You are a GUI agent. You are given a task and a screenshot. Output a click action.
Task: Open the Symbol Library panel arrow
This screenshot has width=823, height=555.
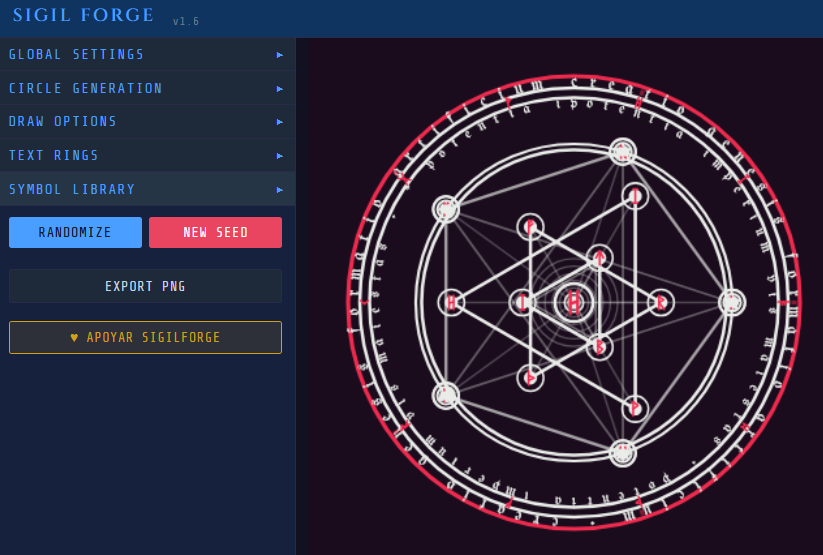[280, 189]
